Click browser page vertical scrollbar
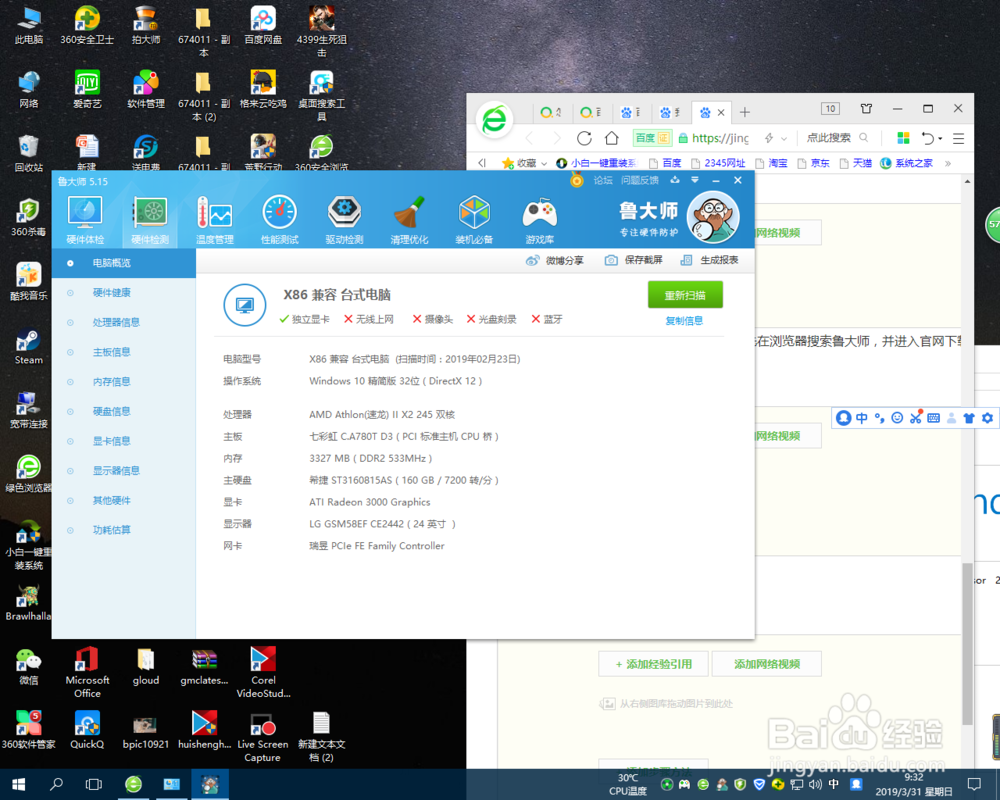Viewport: 1000px width, 800px height. [967, 643]
